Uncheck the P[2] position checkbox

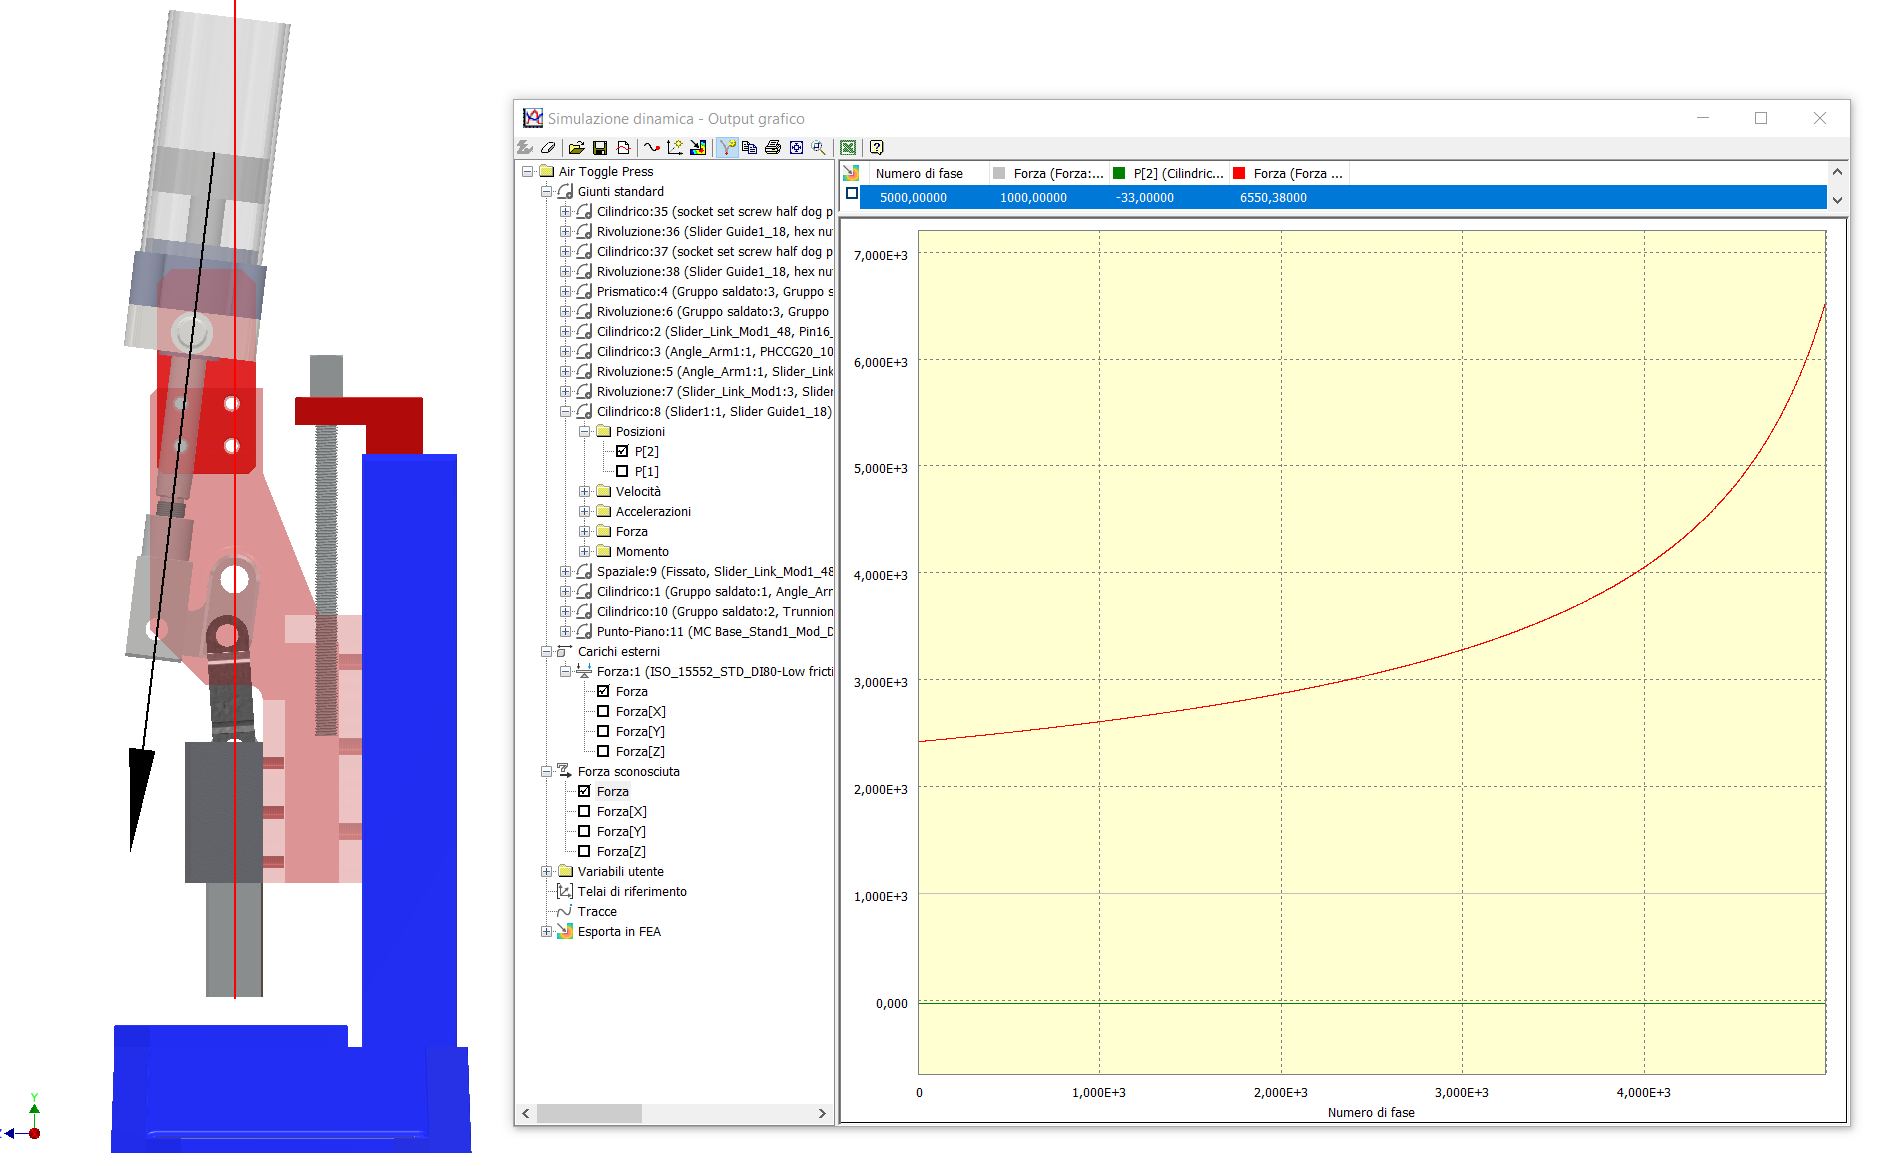622,451
